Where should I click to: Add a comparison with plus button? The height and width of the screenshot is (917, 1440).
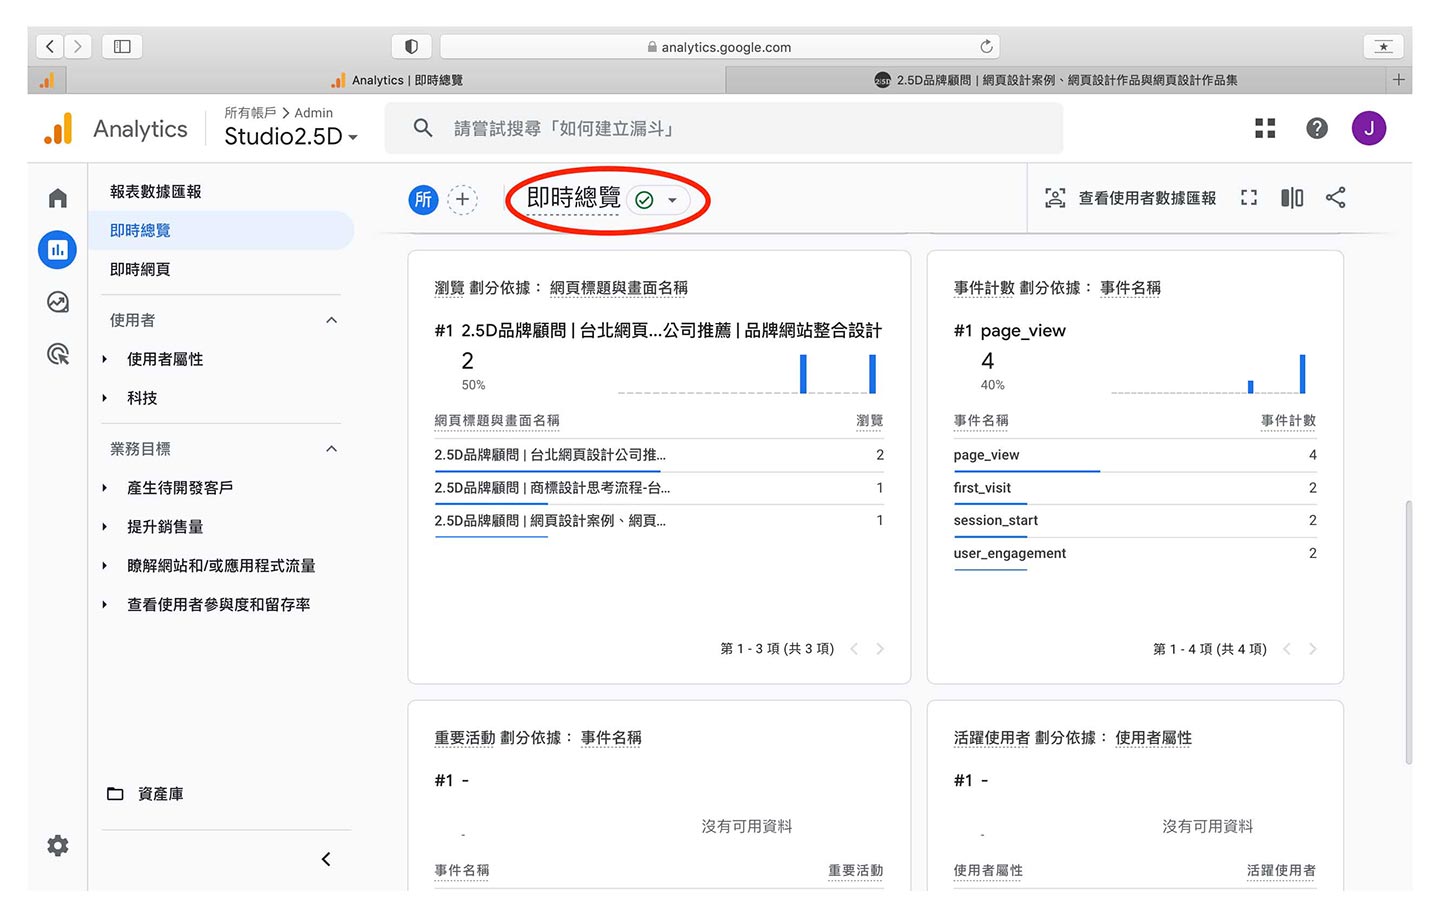click(x=462, y=199)
